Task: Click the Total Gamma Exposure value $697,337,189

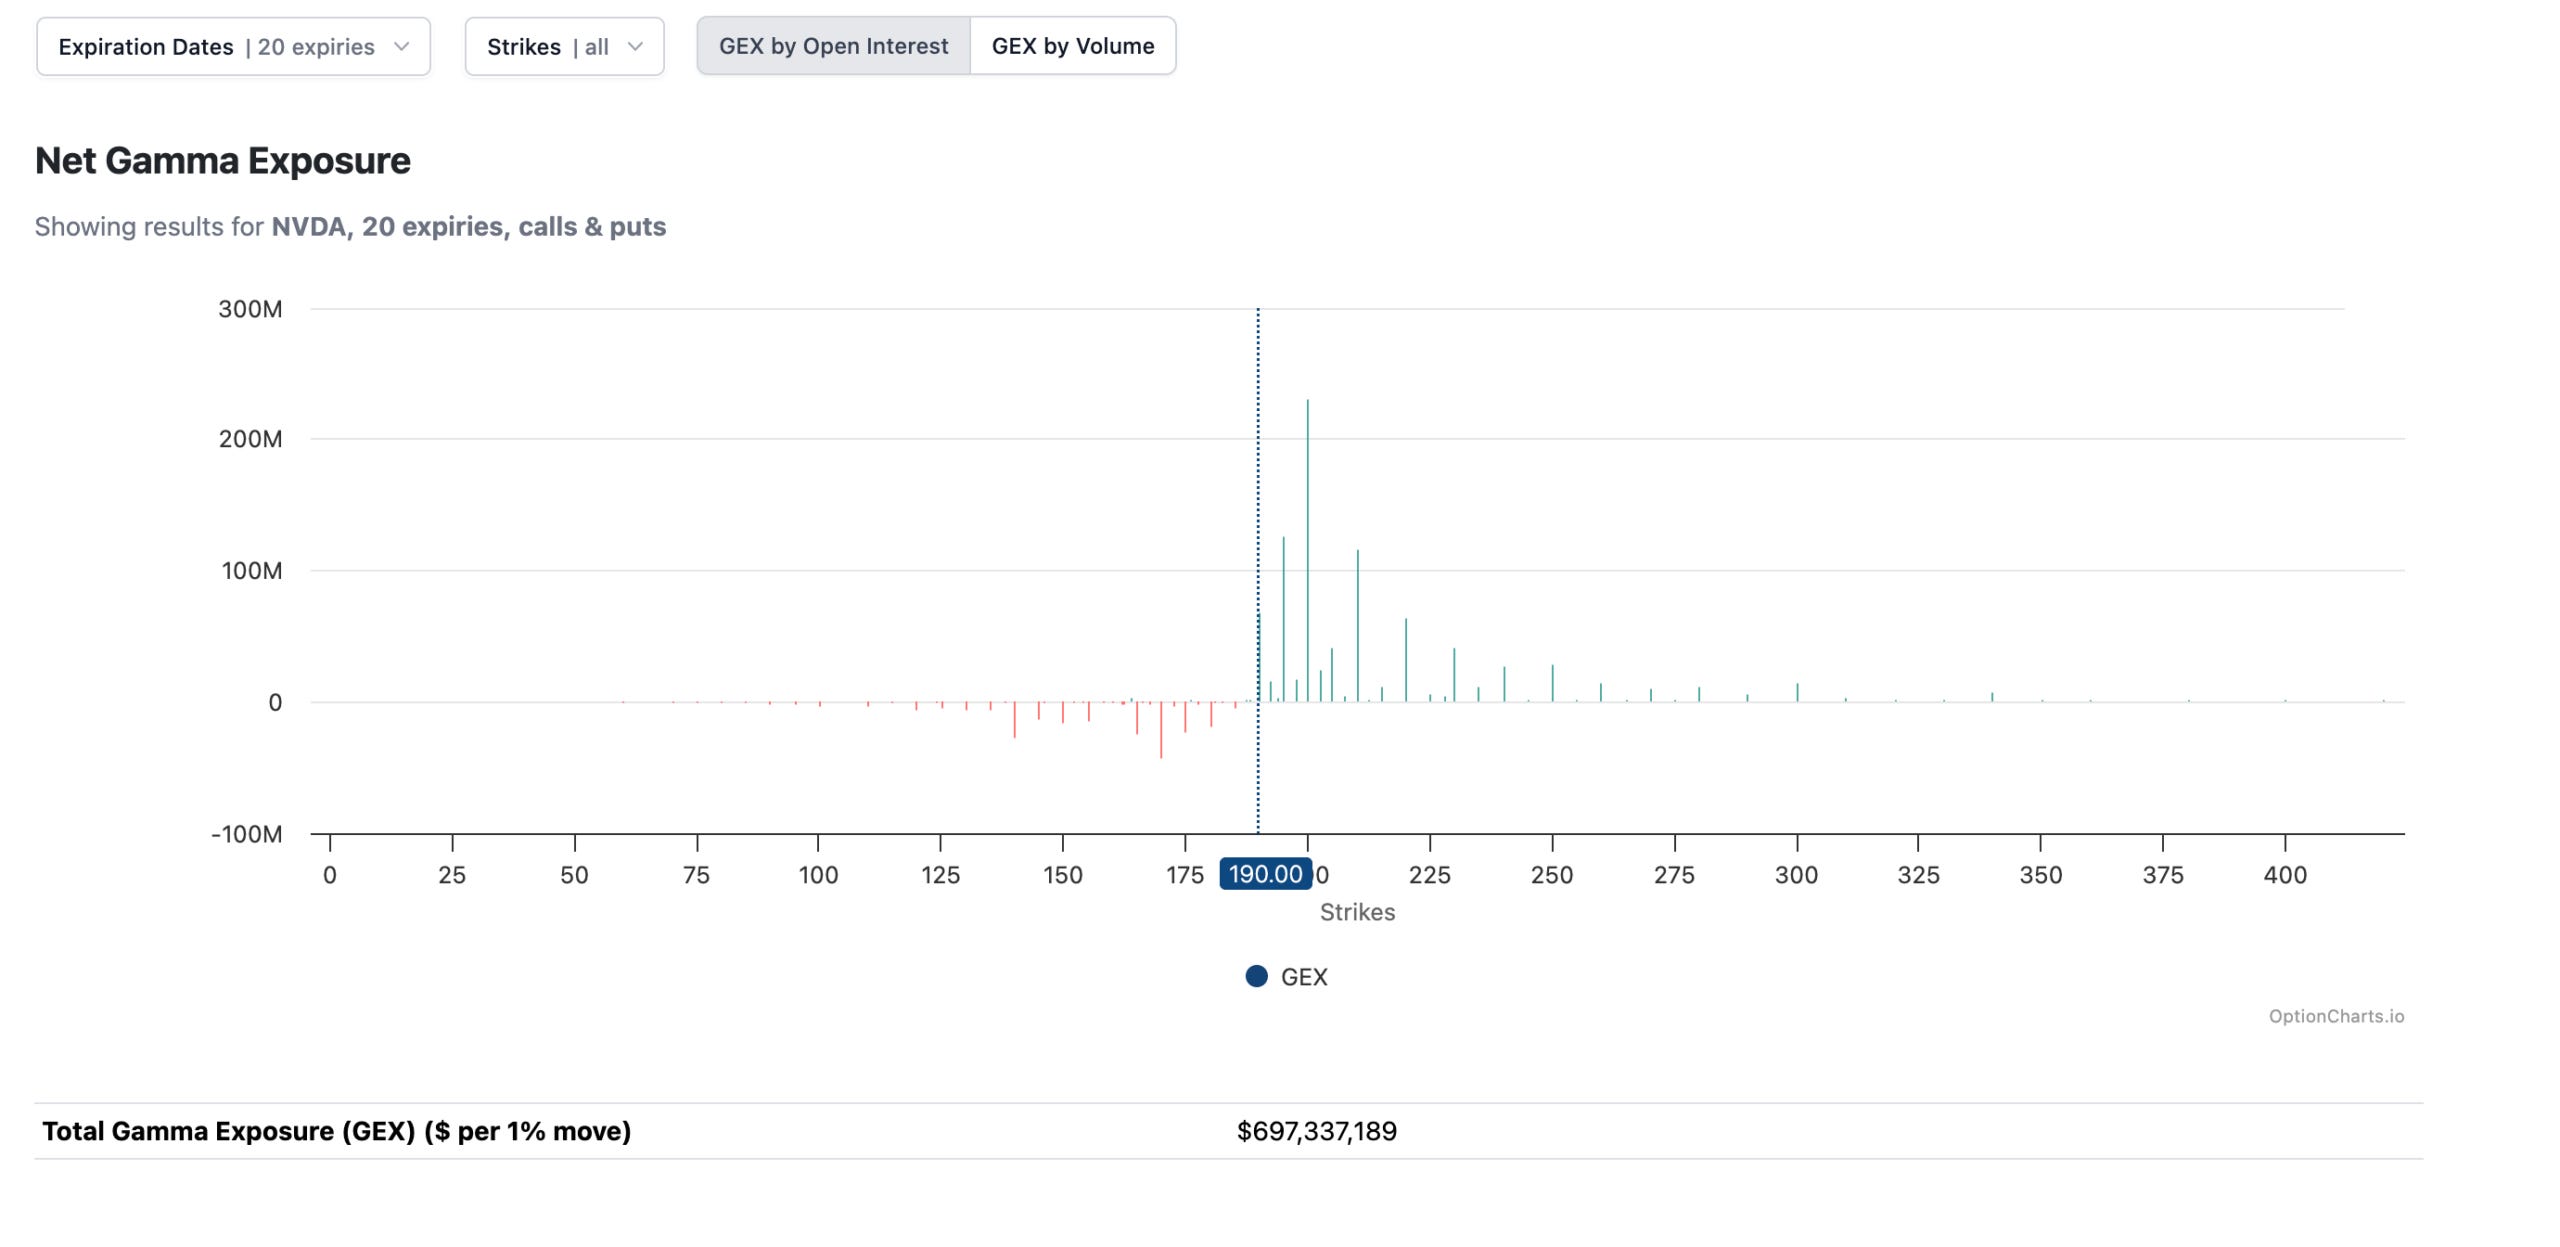Action: (x=1316, y=1131)
